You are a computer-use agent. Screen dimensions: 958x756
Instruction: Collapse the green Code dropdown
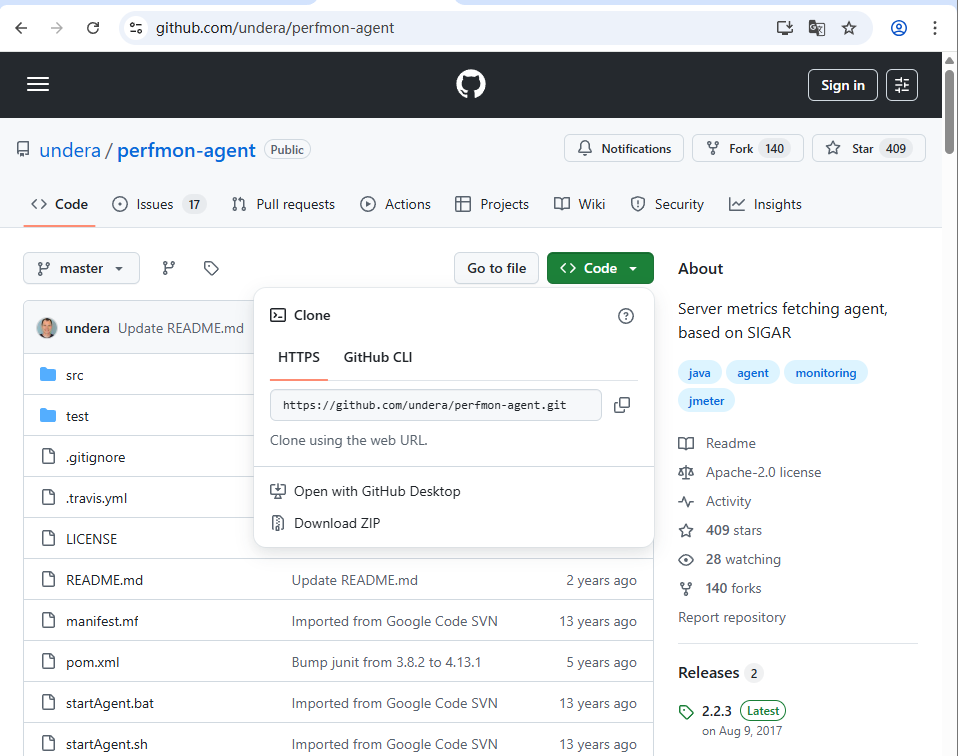tap(600, 268)
